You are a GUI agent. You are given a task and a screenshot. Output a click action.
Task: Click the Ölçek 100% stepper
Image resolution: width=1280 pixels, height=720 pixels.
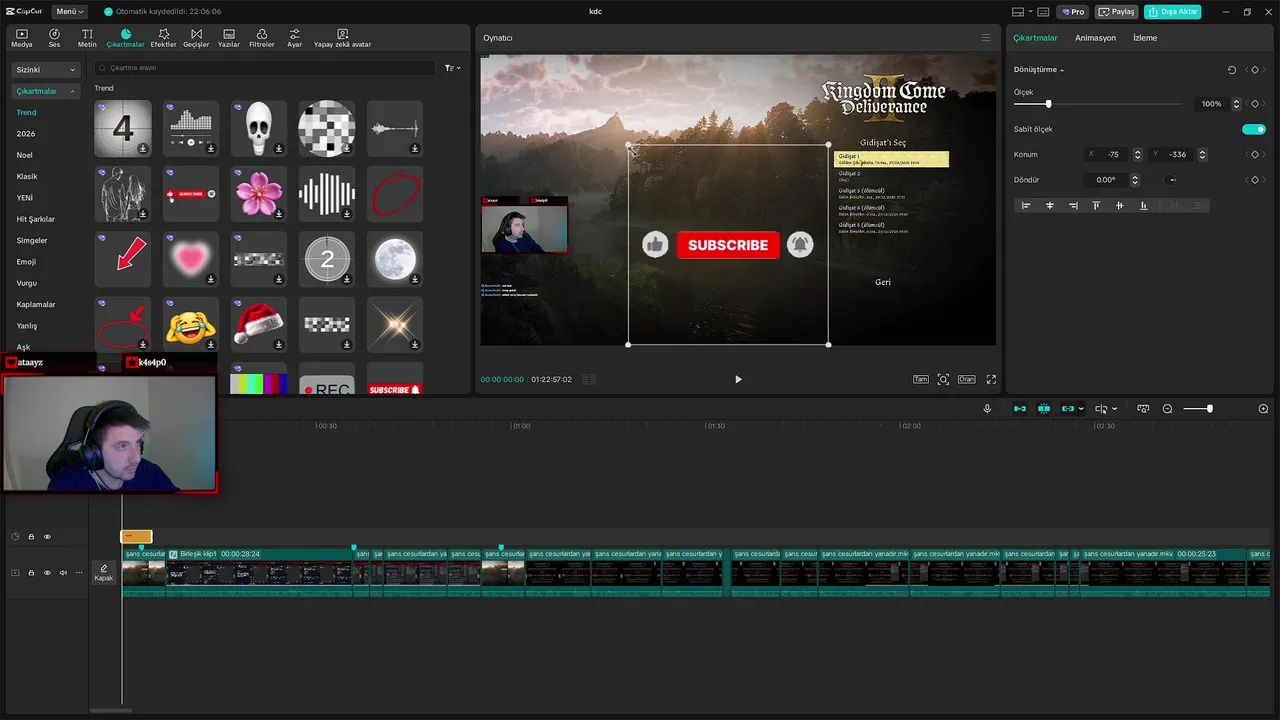pos(1237,104)
